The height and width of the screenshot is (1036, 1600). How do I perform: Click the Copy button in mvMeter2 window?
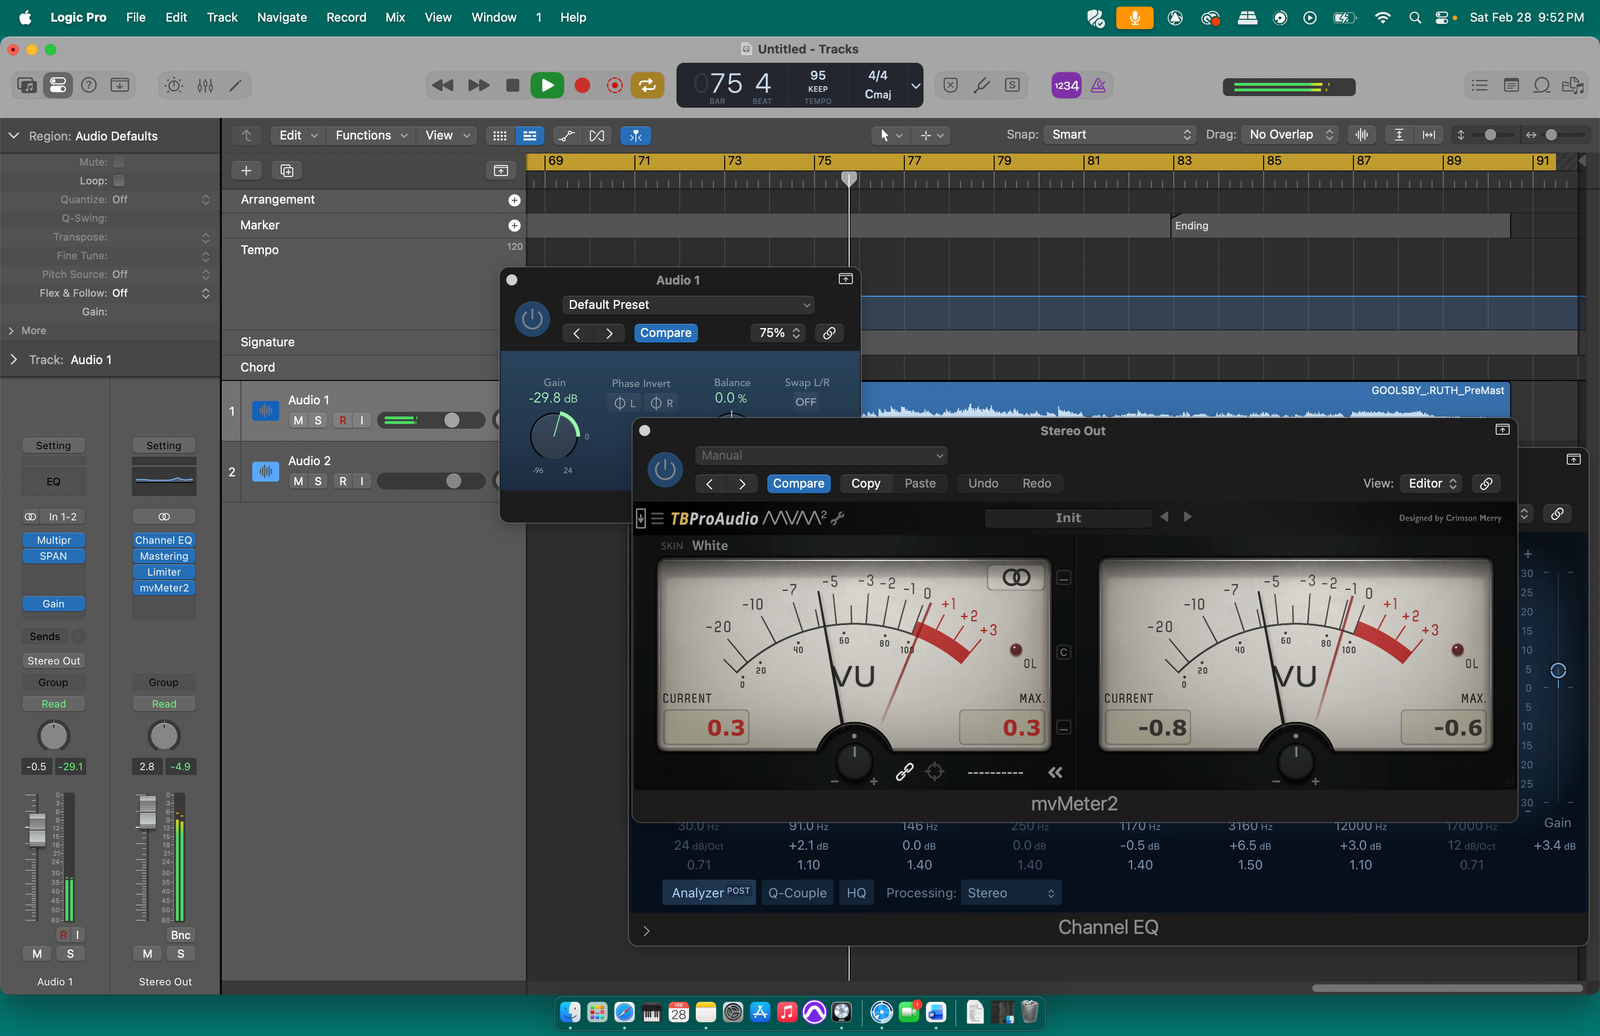tap(865, 484)
